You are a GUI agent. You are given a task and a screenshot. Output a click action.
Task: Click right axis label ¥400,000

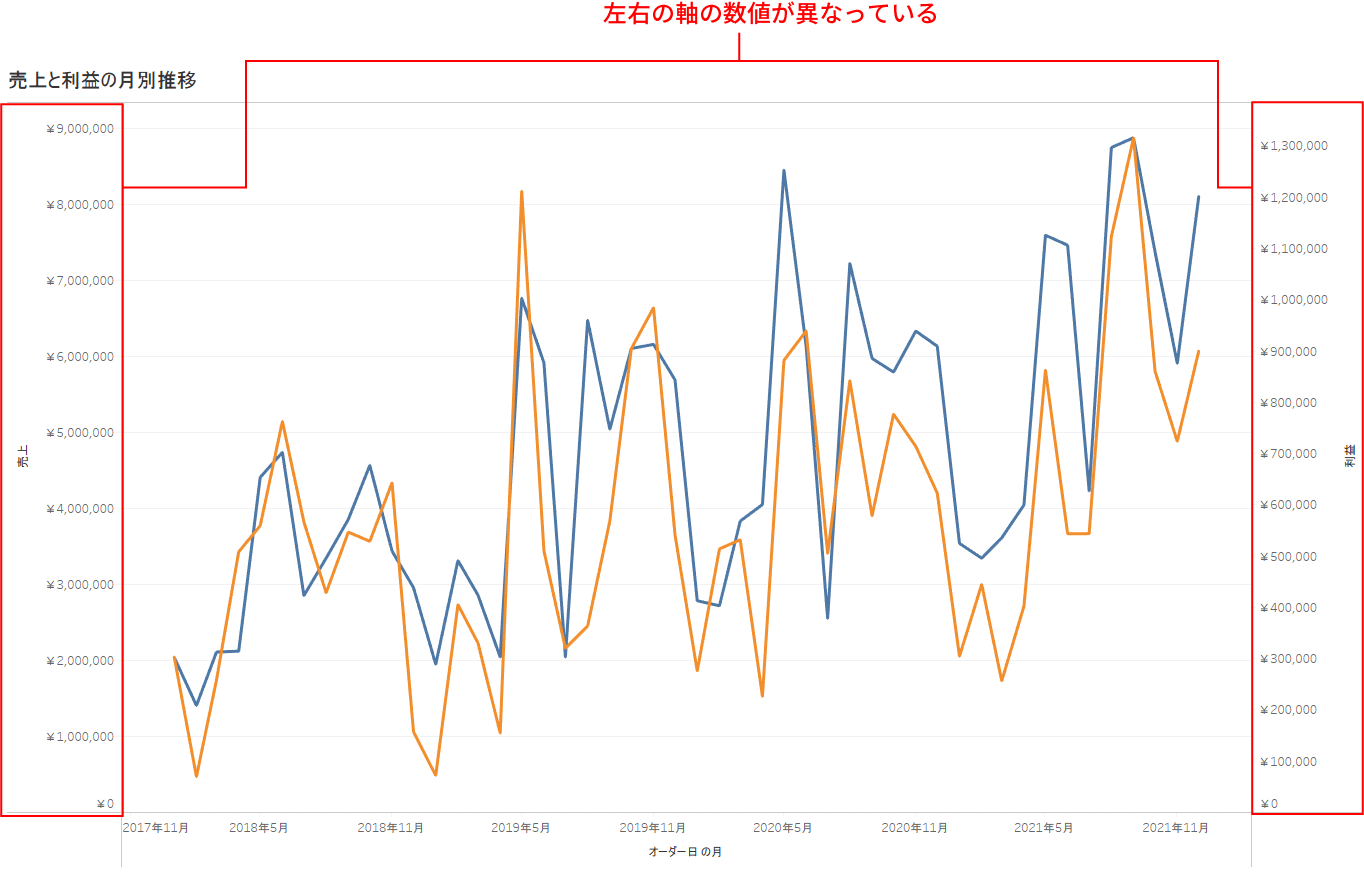point(1288,608)
